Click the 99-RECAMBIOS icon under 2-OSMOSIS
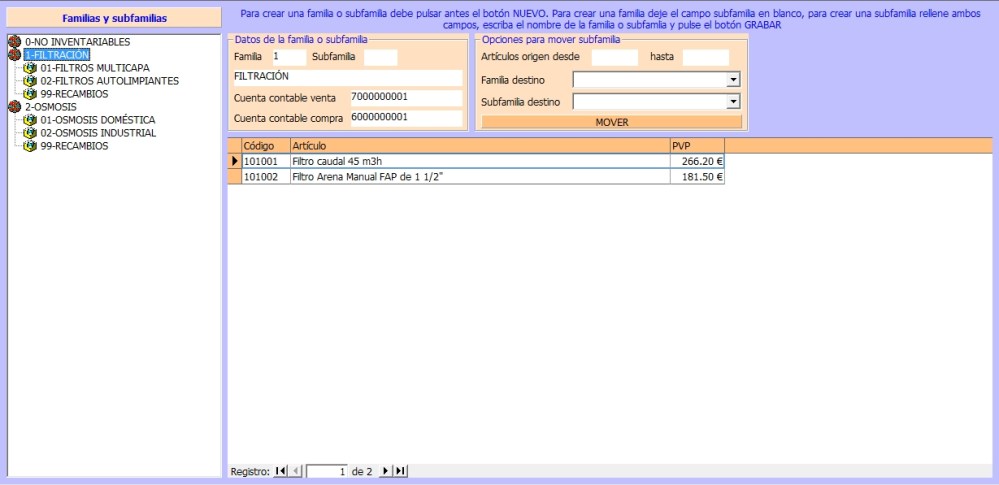Viewport: 999px width, 485px height. coord(30,146)
